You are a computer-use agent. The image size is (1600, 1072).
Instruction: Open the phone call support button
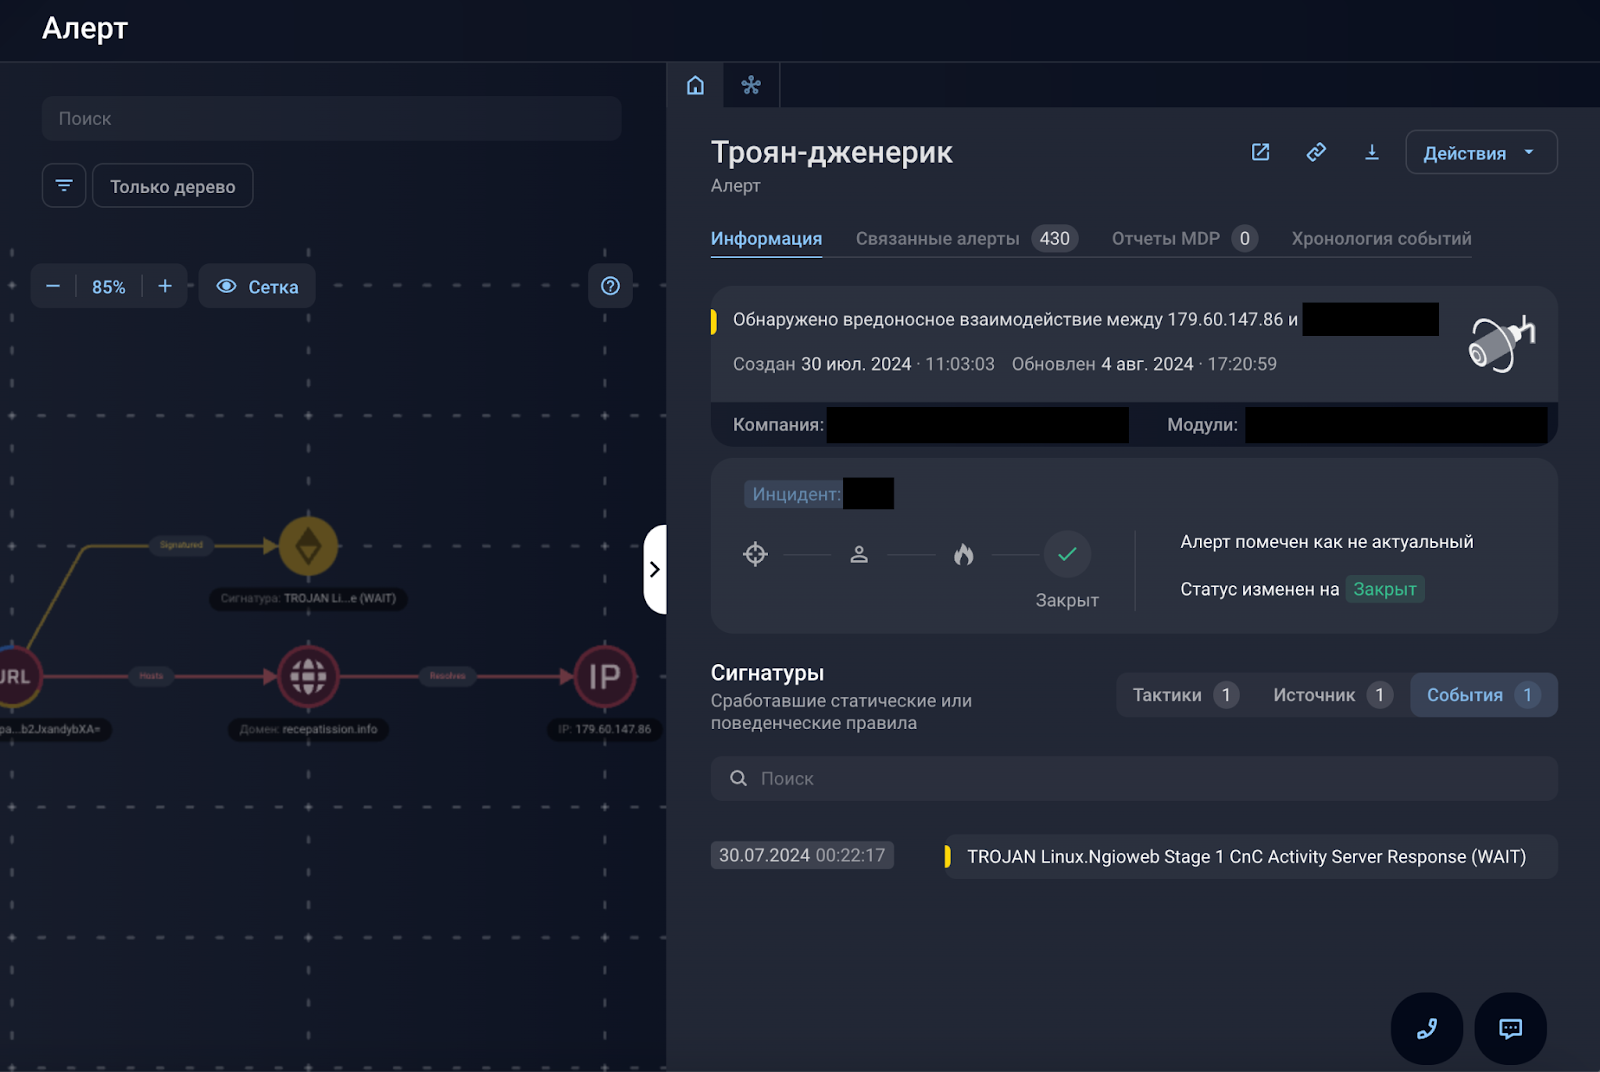[1427, 1028]
